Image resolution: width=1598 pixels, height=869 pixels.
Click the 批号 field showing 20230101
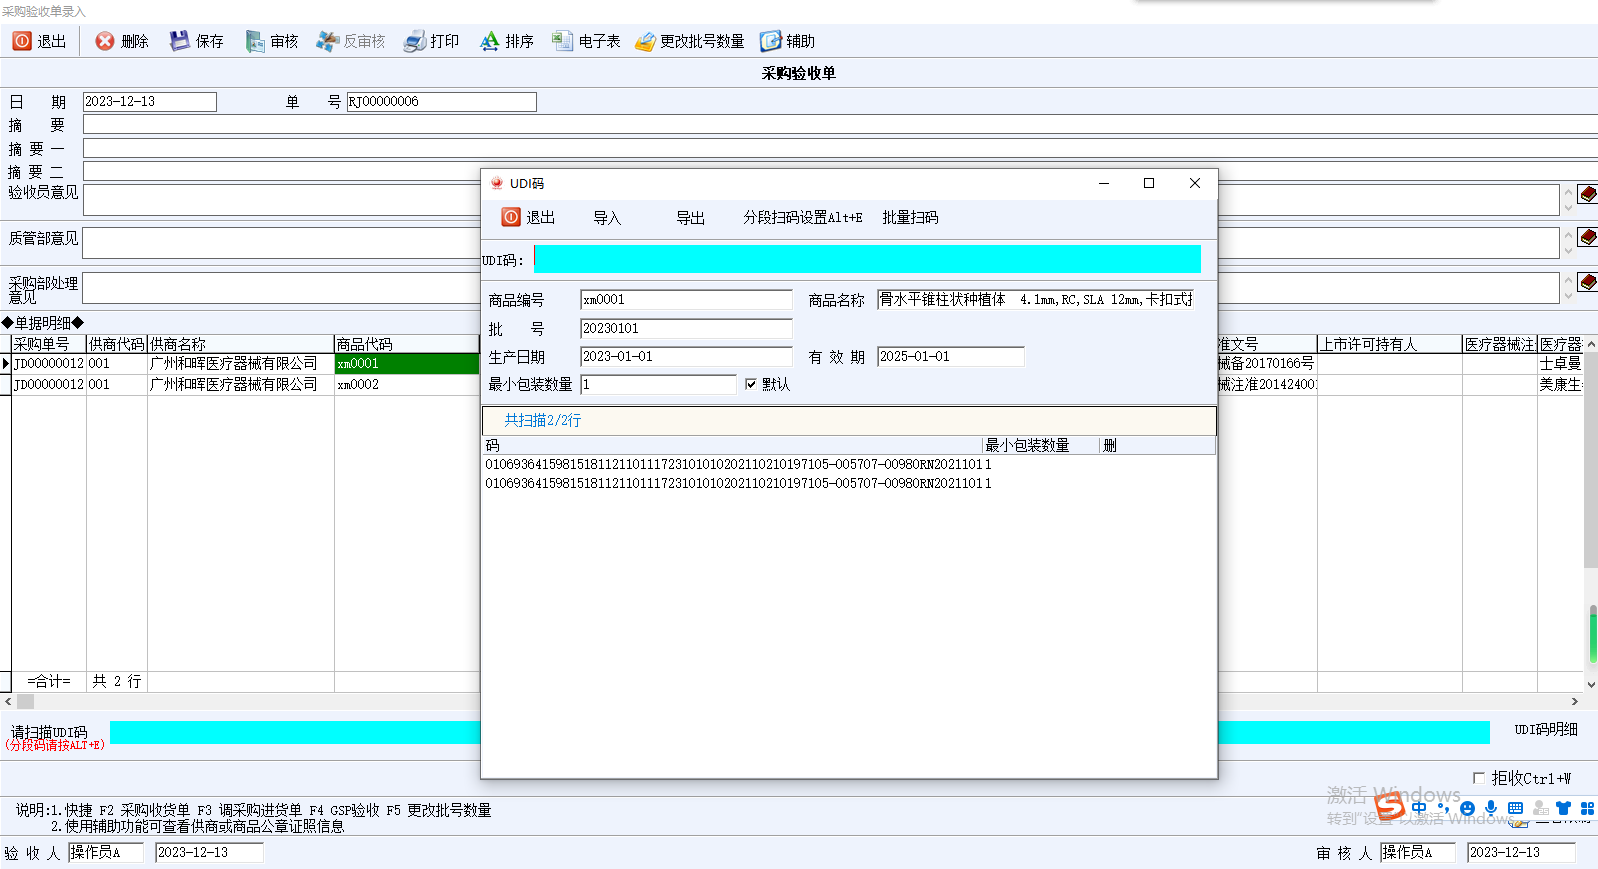[x=686, y=328]
